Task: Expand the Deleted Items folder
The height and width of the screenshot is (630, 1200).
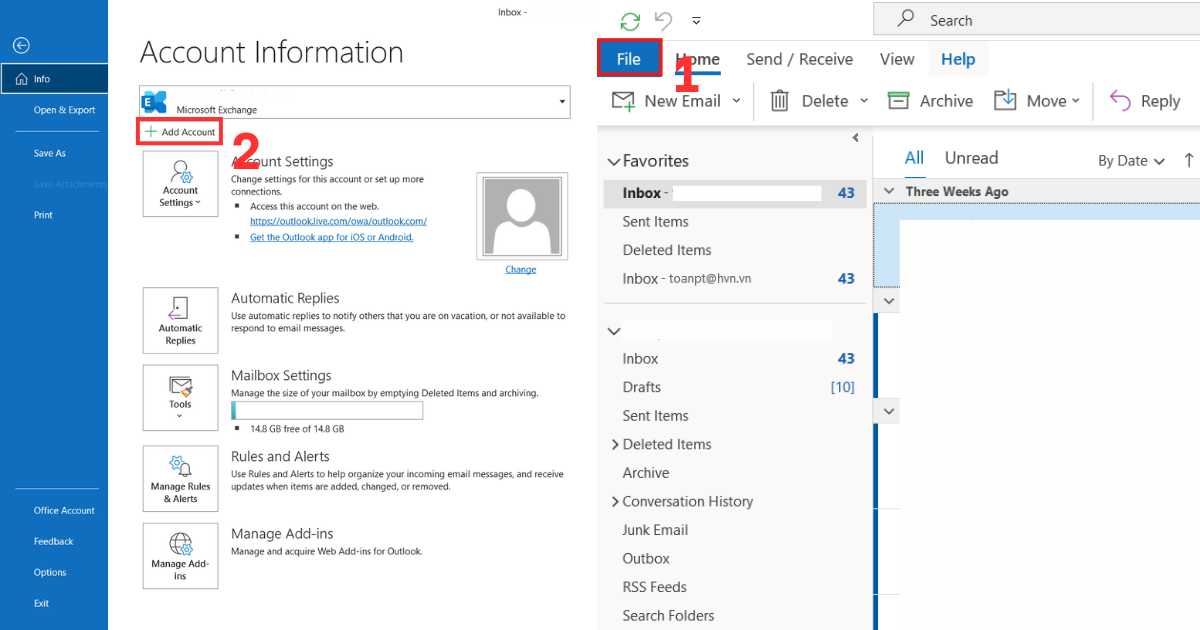Action: point(615,444)
